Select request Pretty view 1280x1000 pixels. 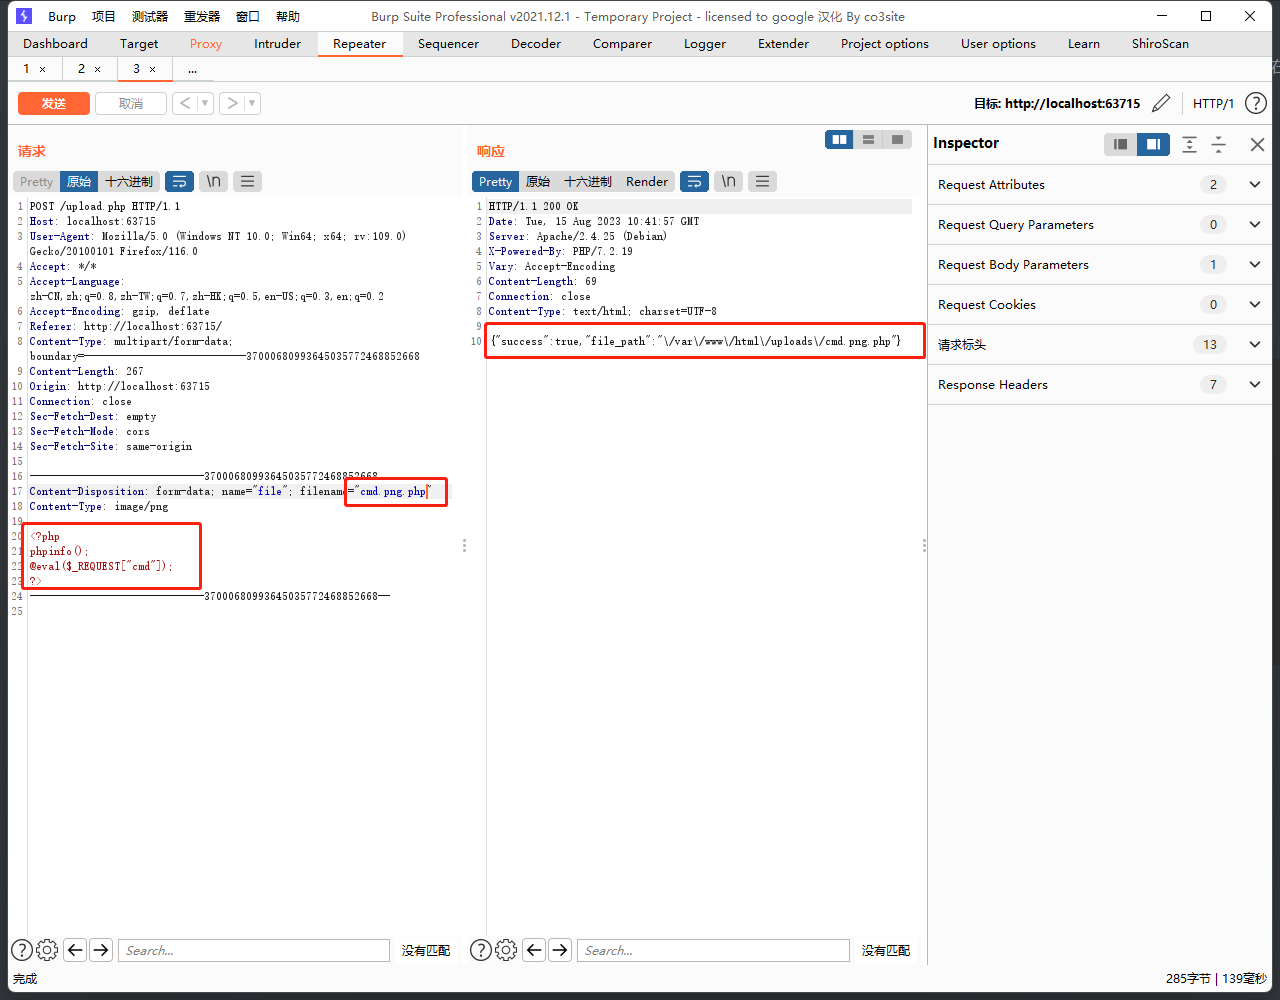coord(36,181)
